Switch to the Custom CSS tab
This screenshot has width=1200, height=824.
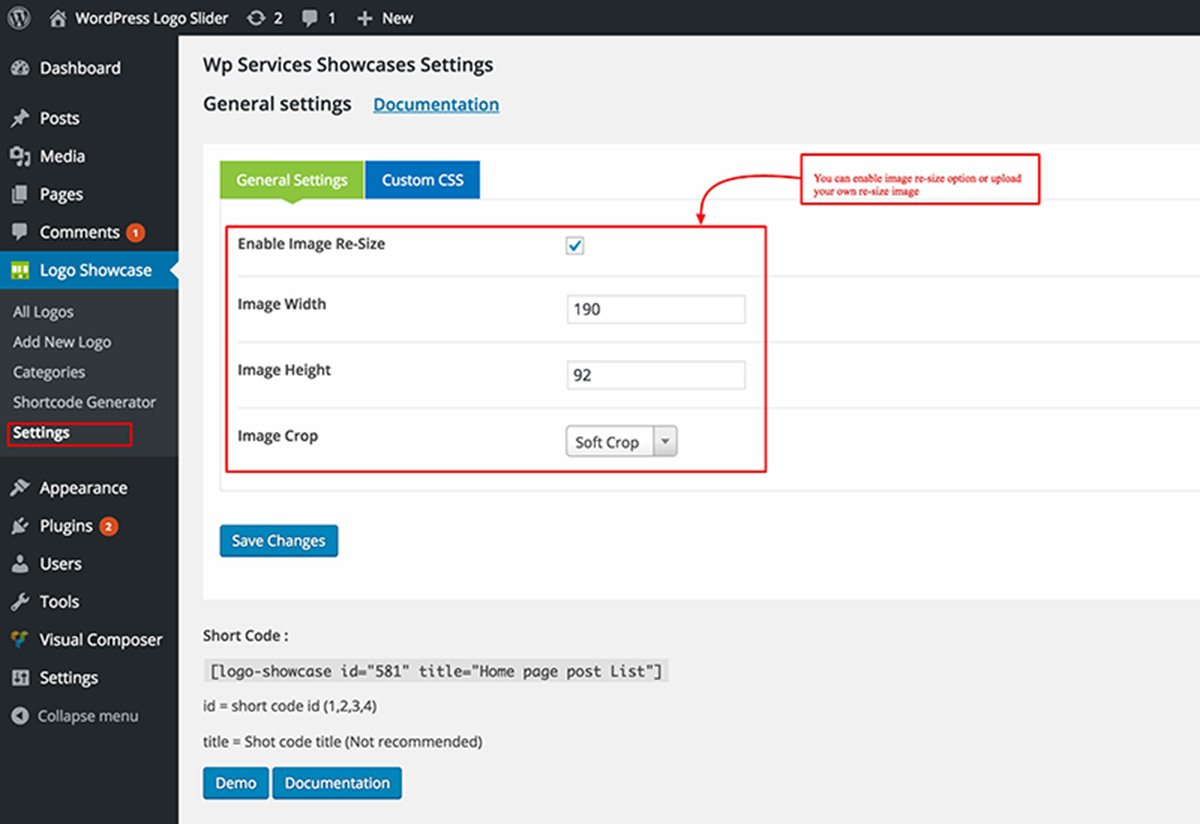coord(423,180)
